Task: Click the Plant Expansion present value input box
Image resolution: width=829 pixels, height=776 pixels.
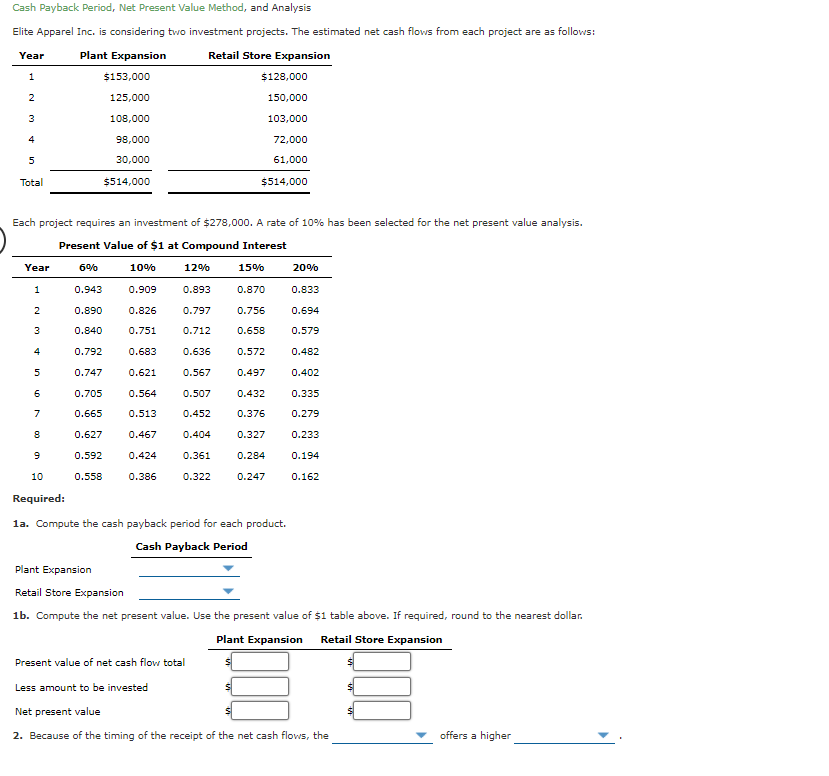Action: pyautogui.click(x=260, y=661)
